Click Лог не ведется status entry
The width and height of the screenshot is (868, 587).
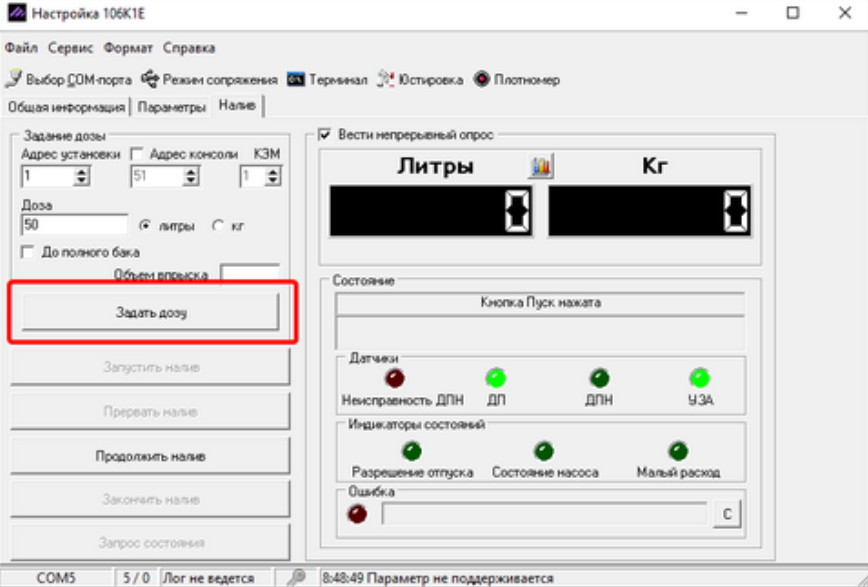click(208, 578)
